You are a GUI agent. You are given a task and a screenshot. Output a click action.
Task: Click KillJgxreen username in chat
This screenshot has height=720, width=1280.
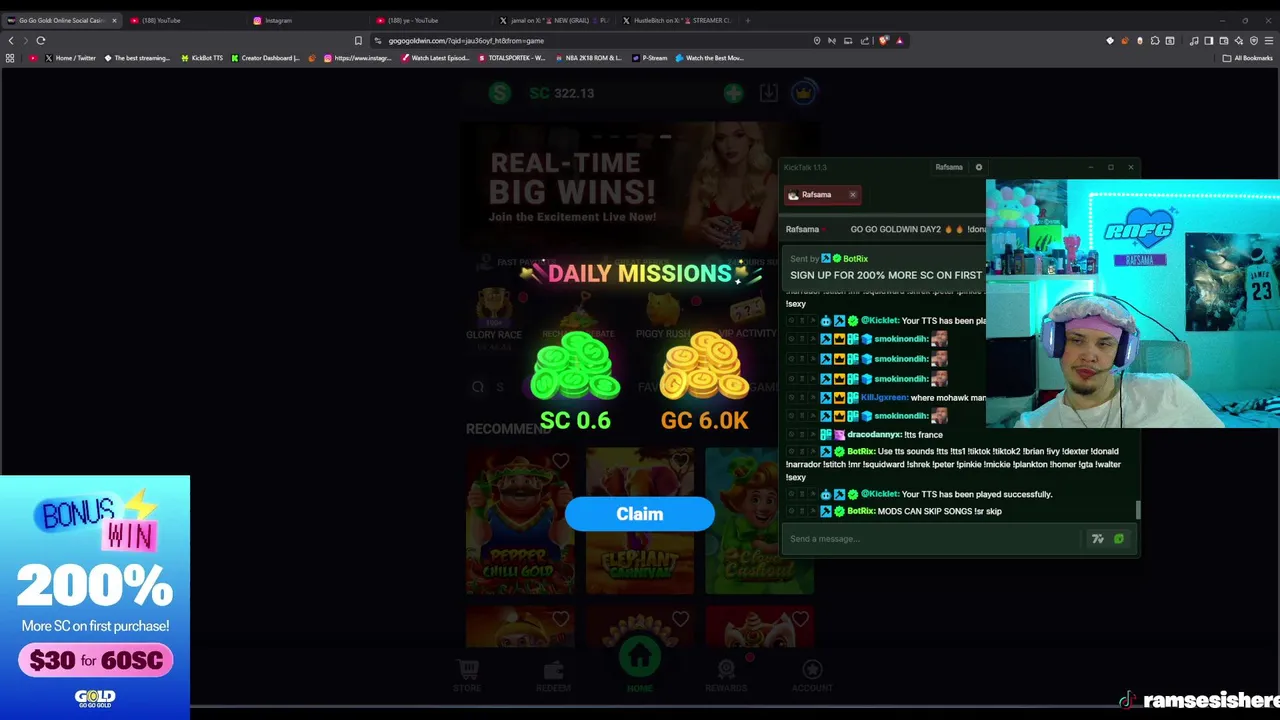pos(884,398)
